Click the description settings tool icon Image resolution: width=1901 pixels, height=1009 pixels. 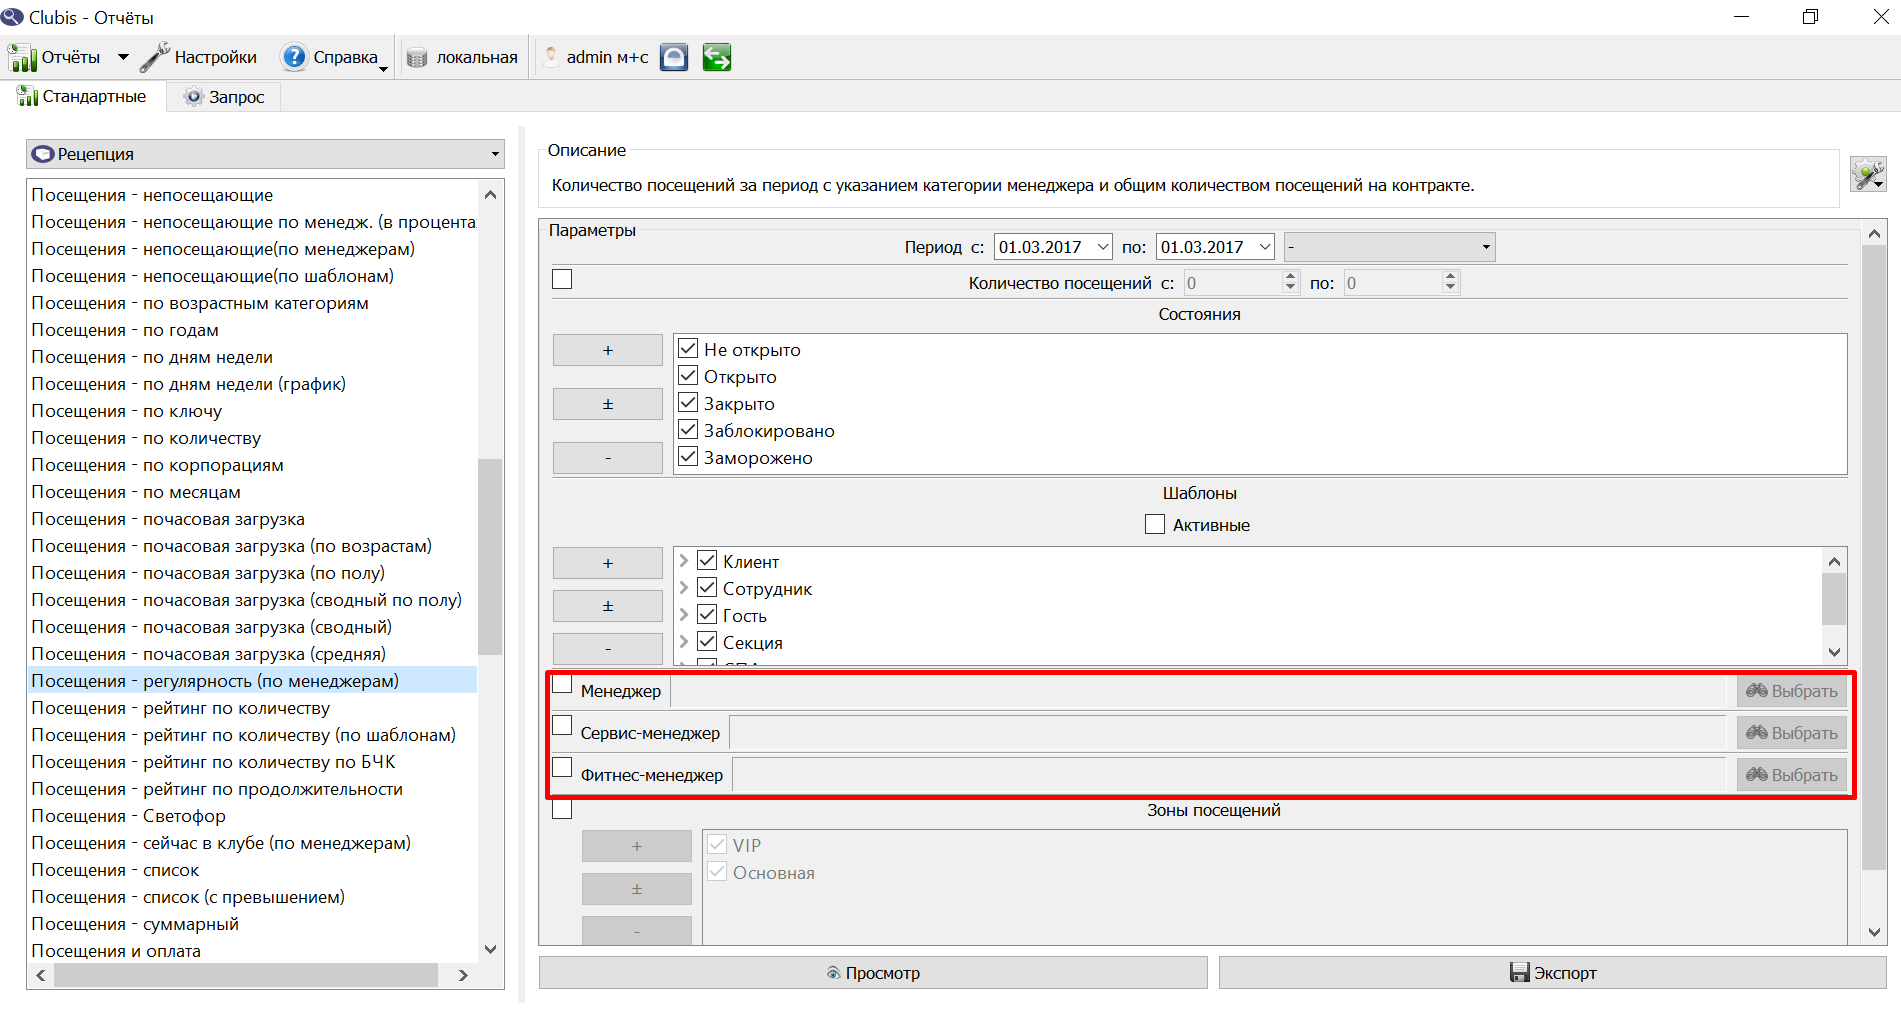pos(1867,175)
